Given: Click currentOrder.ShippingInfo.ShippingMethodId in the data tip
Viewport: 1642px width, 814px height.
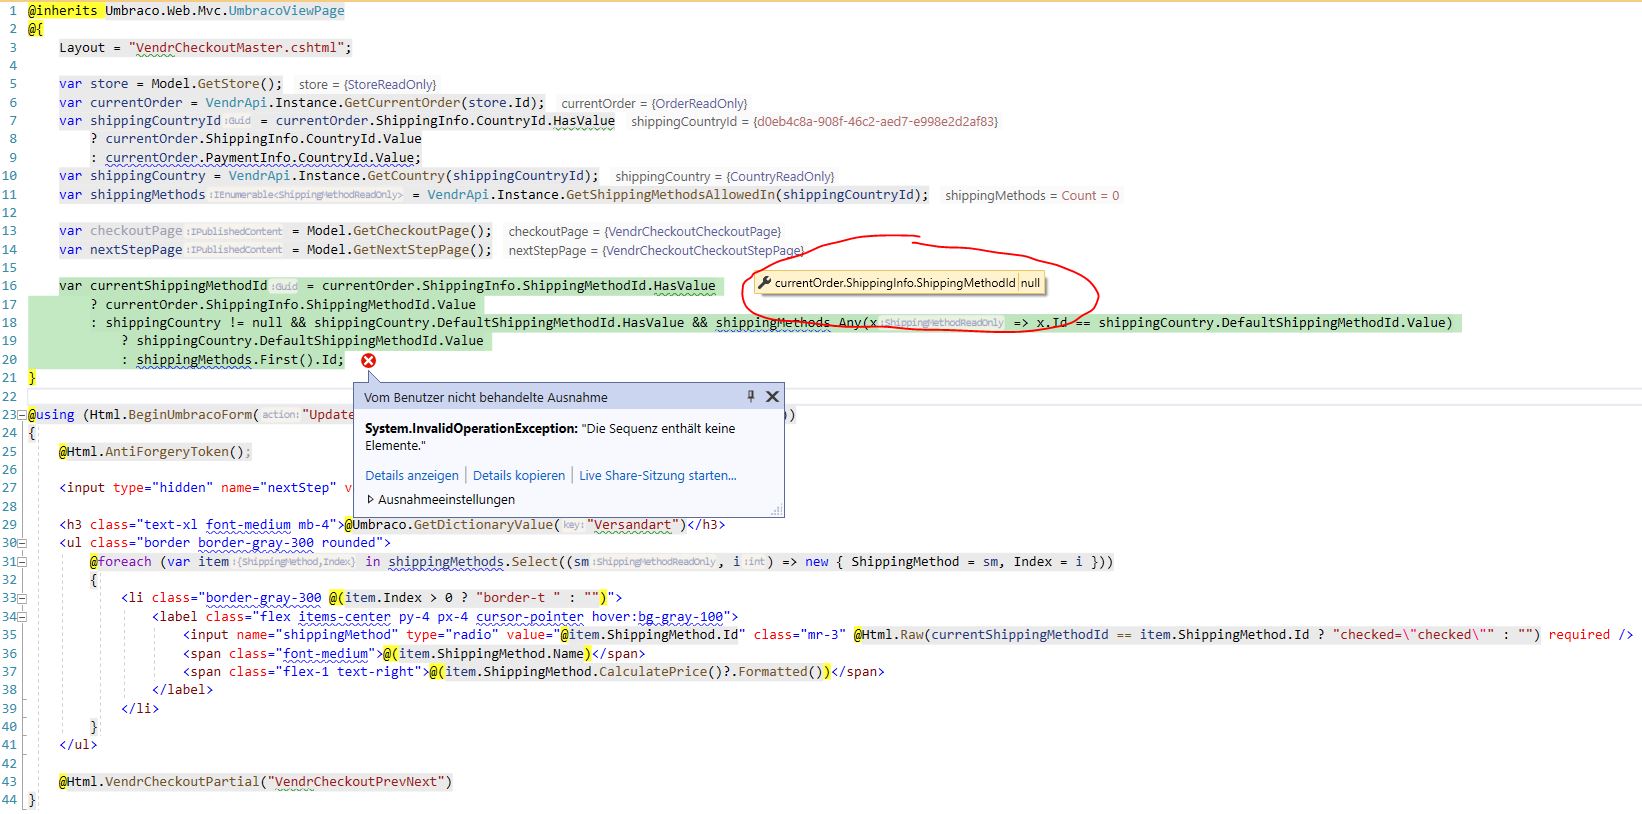Looking at the screenshot, I should (x=895, y=283).
